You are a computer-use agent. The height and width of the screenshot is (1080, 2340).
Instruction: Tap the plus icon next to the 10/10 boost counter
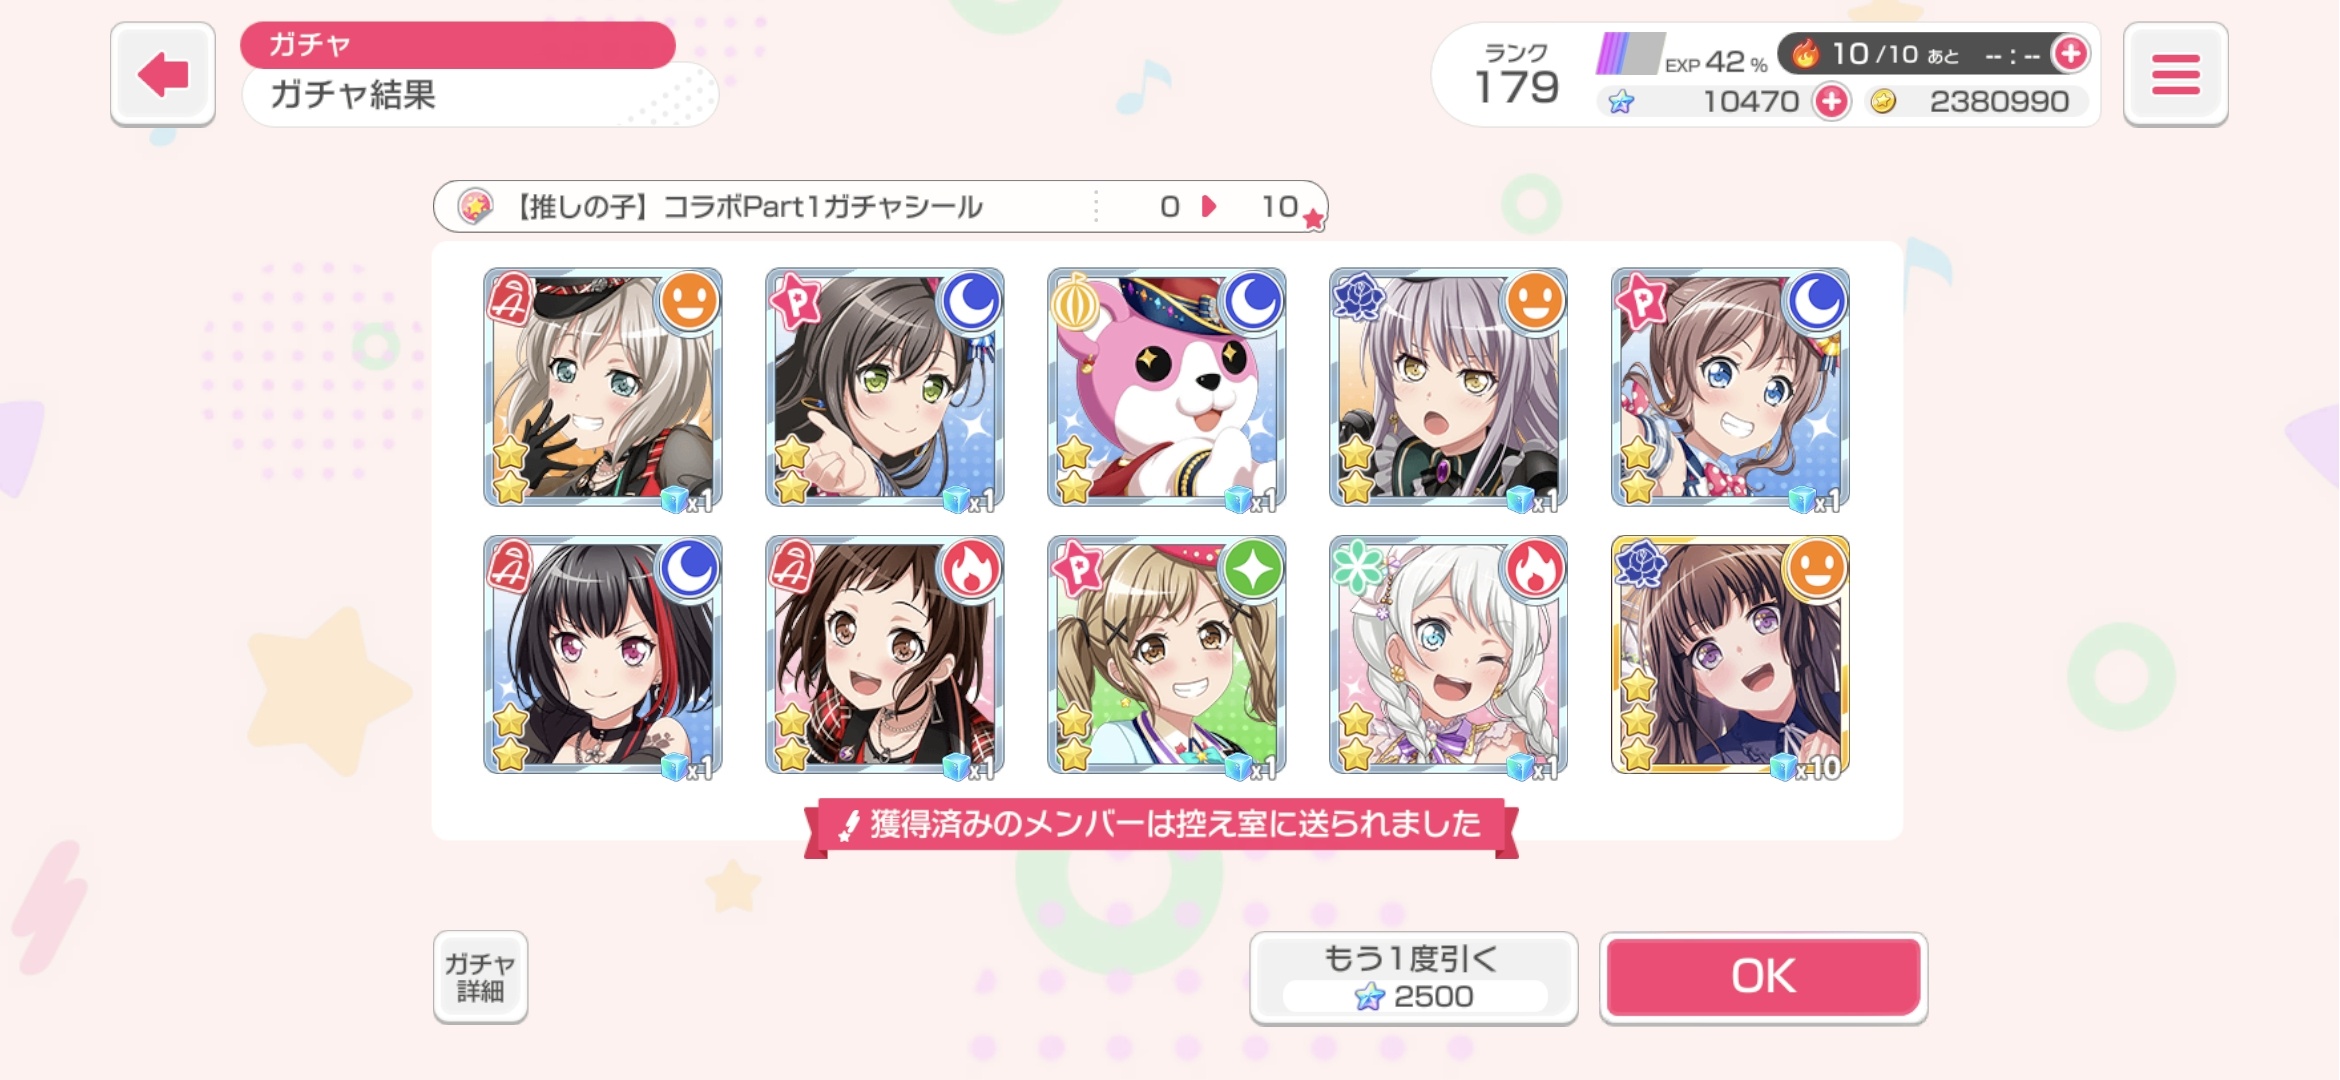2069,53
